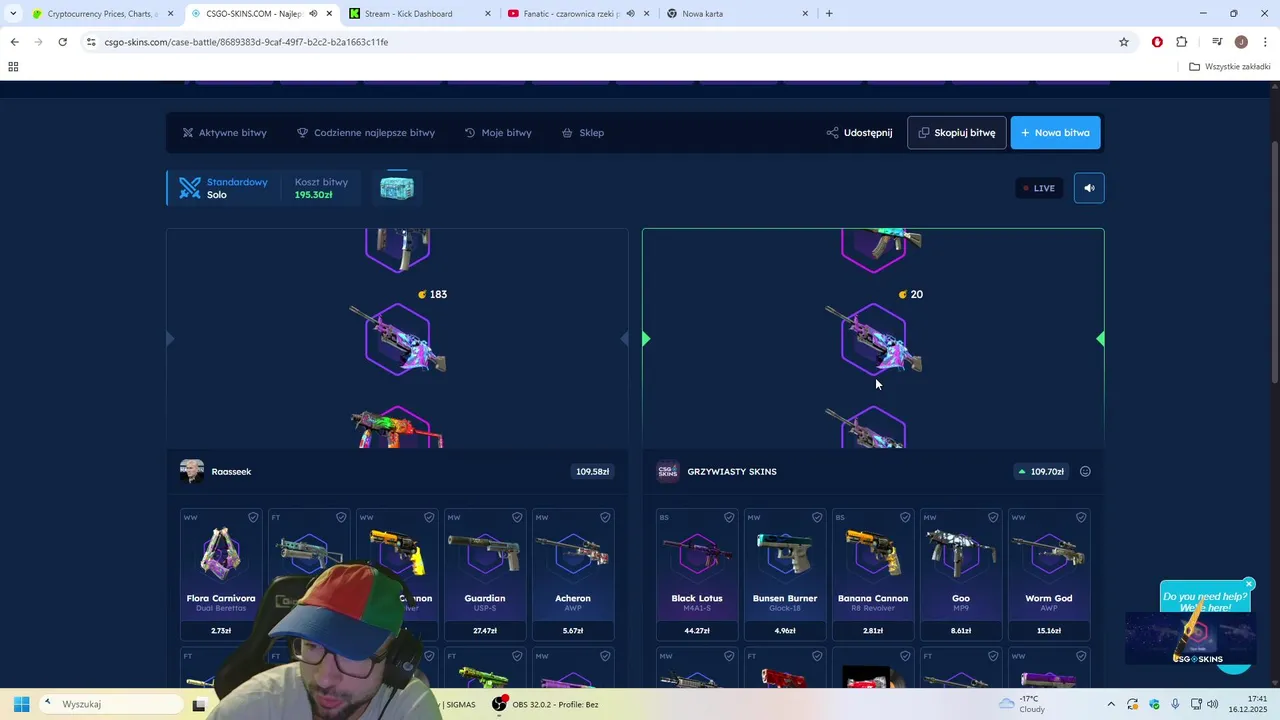Image resolution: width=1280 pixels, height=720 pixels.
Task: Bookmark this page with the star icon
Action: point(1124,42)
